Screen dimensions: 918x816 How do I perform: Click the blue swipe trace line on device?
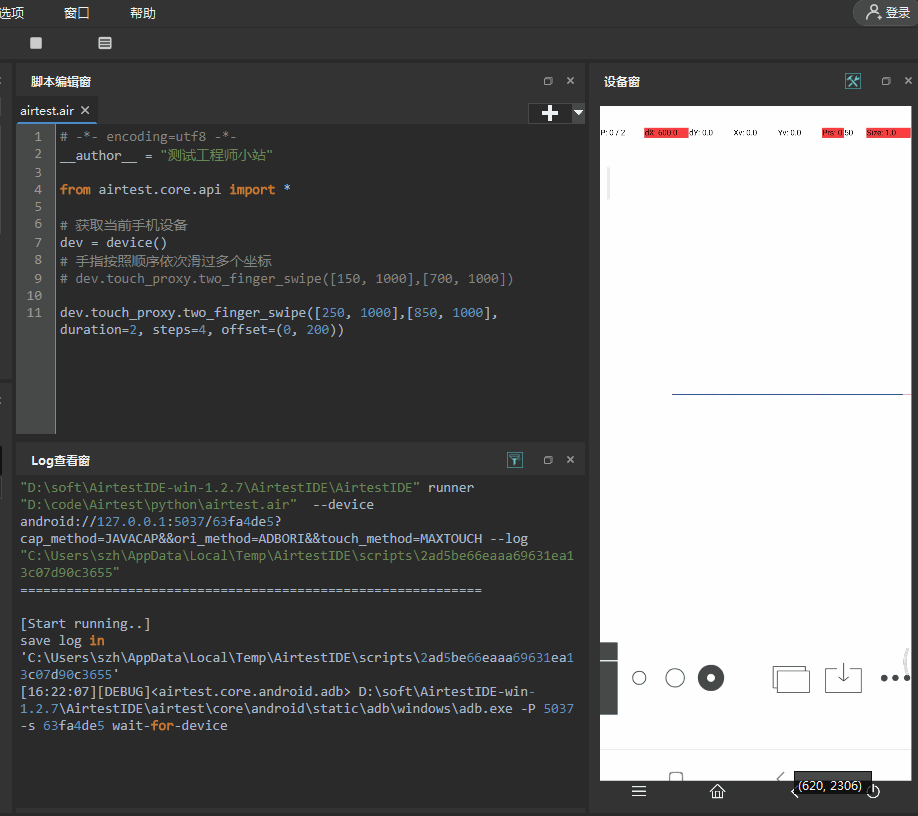tap(787, 394)
